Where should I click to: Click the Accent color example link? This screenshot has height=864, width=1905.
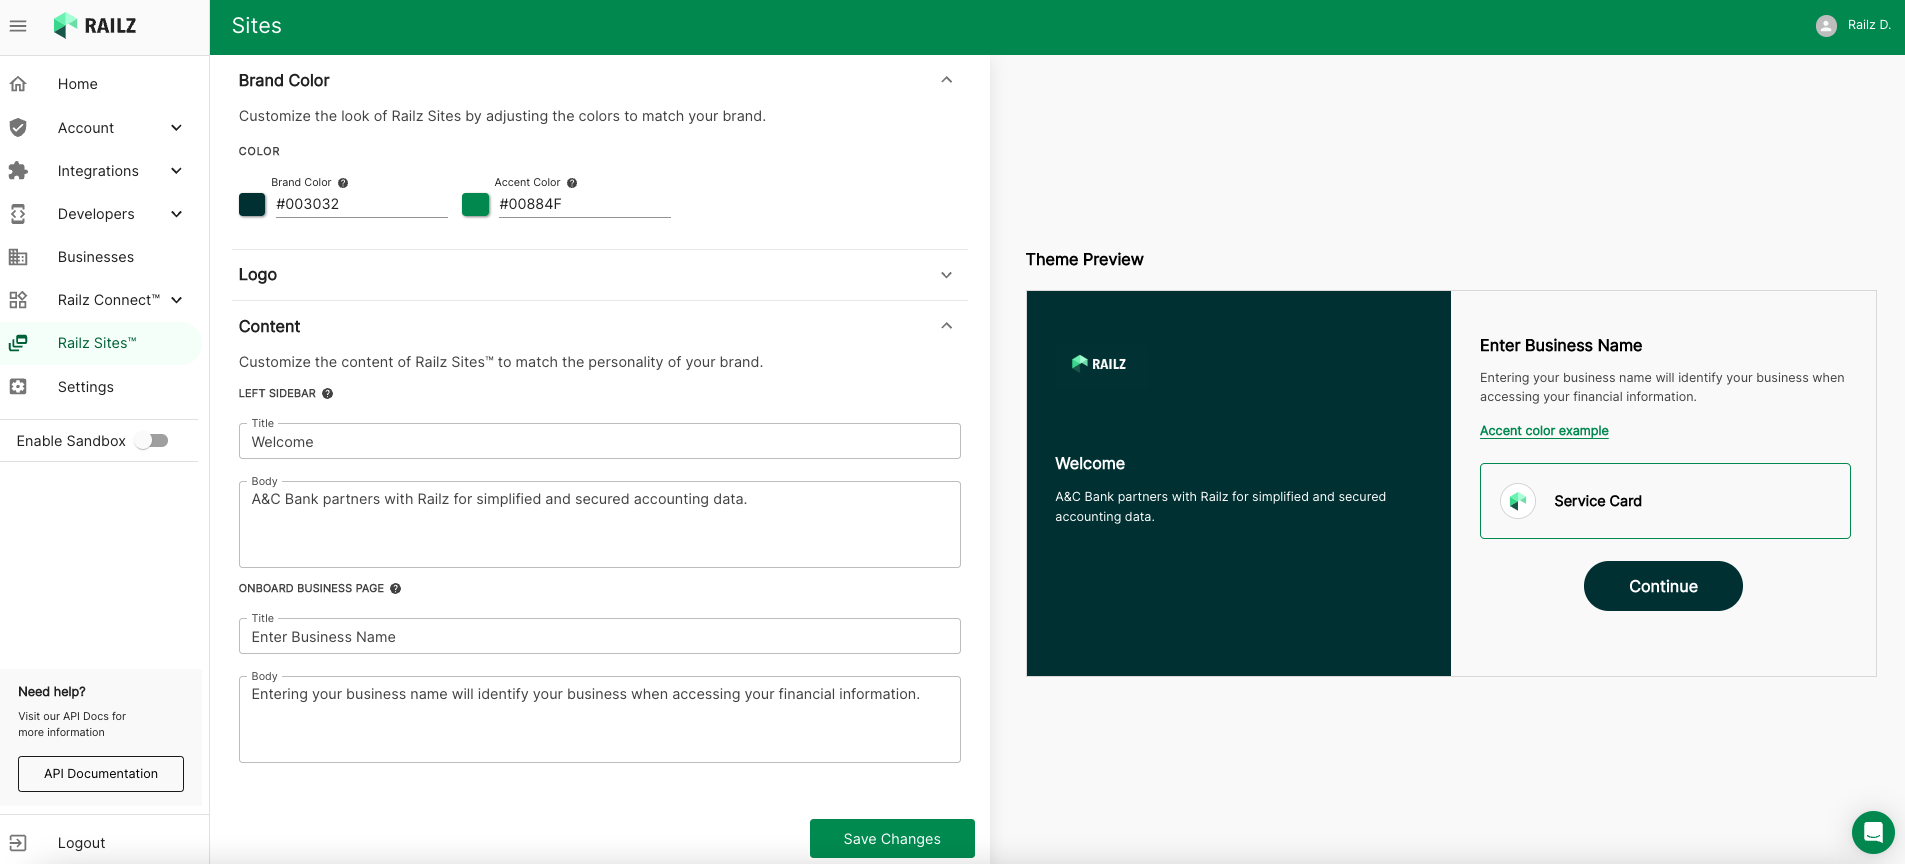(1544, 431)
